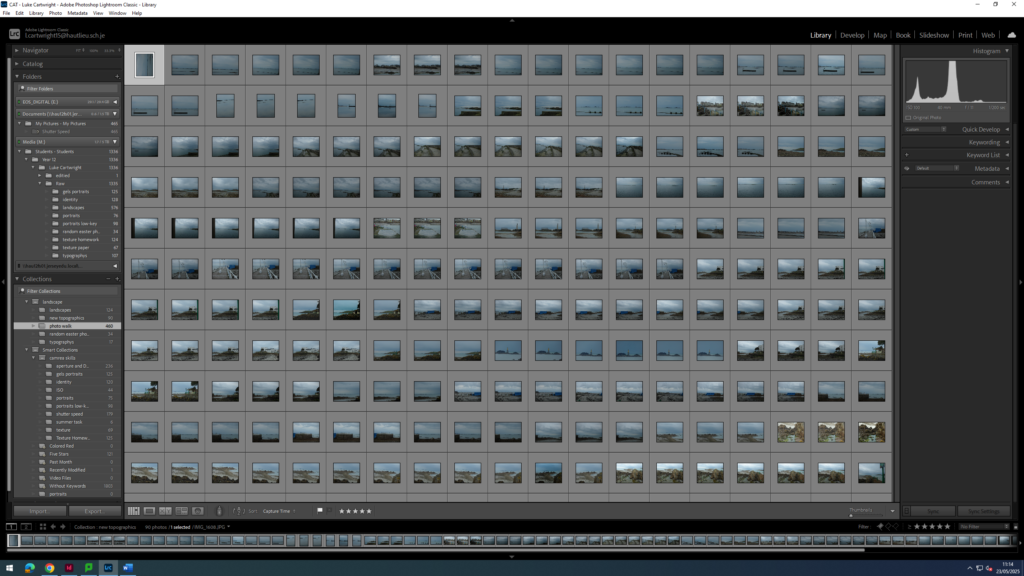The image size is (1024, 576).
Task: Collapse the Smart Collections set
Action: tap(27, 350)
